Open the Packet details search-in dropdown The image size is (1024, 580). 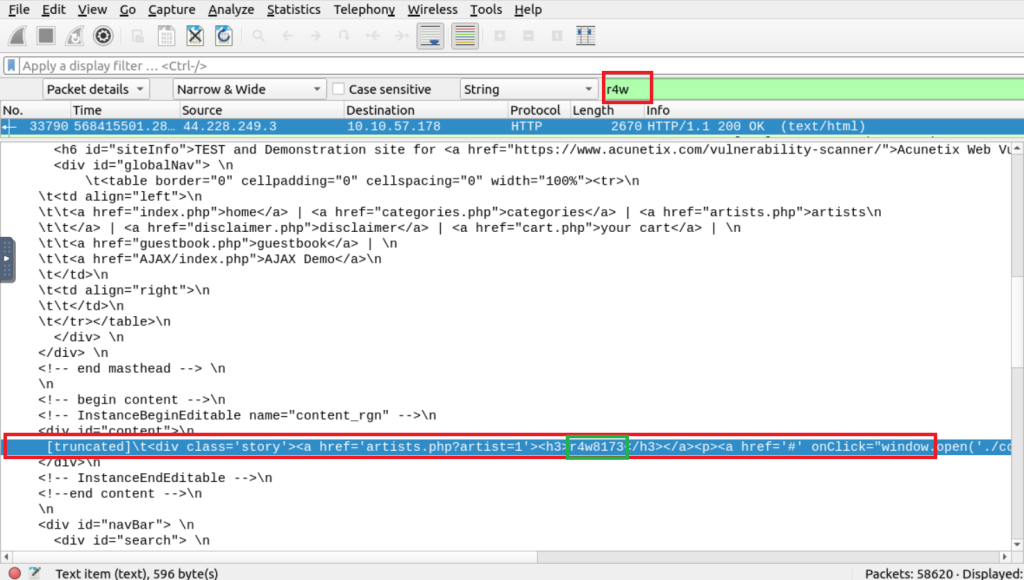[x=96, y=89]
